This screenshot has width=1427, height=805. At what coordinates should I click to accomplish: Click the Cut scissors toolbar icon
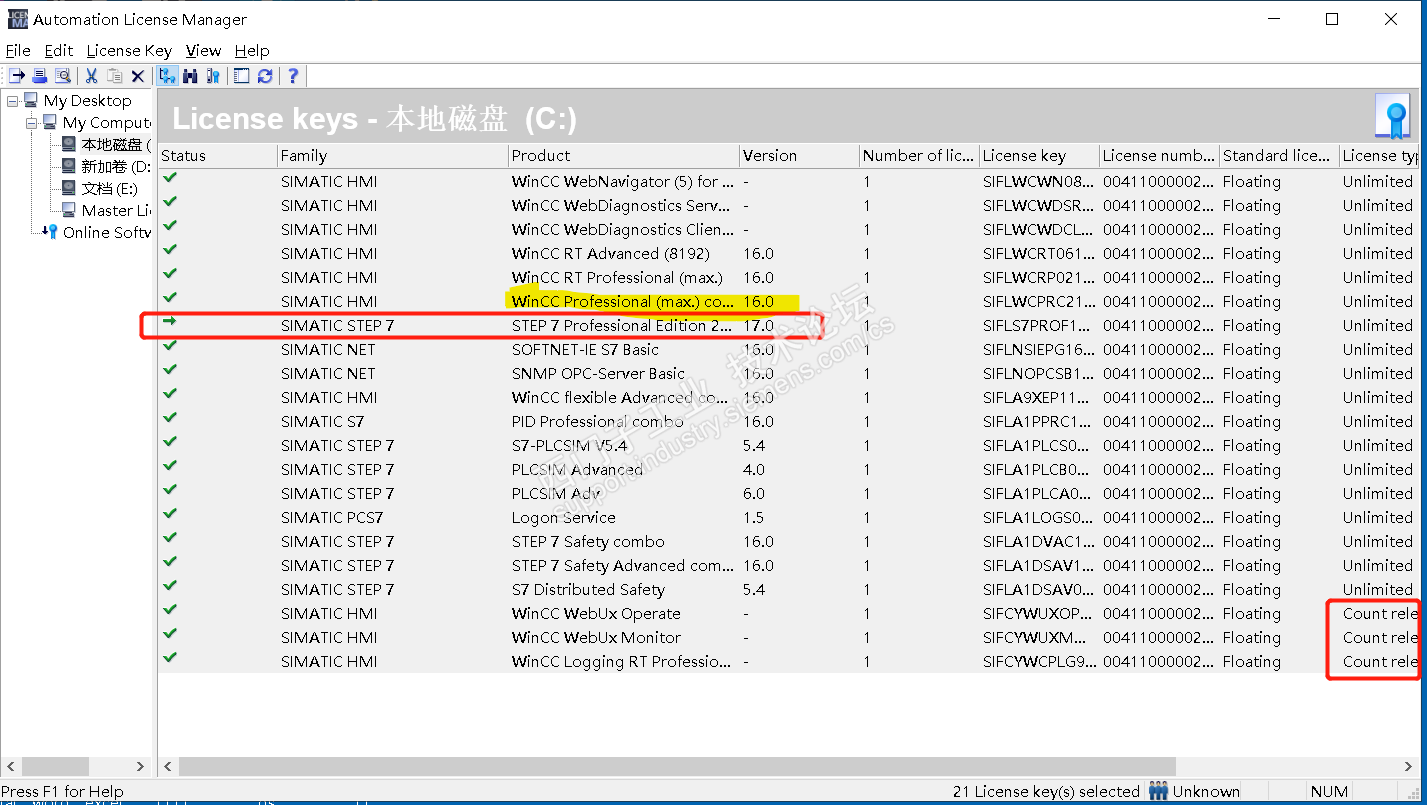coord(91,76)
